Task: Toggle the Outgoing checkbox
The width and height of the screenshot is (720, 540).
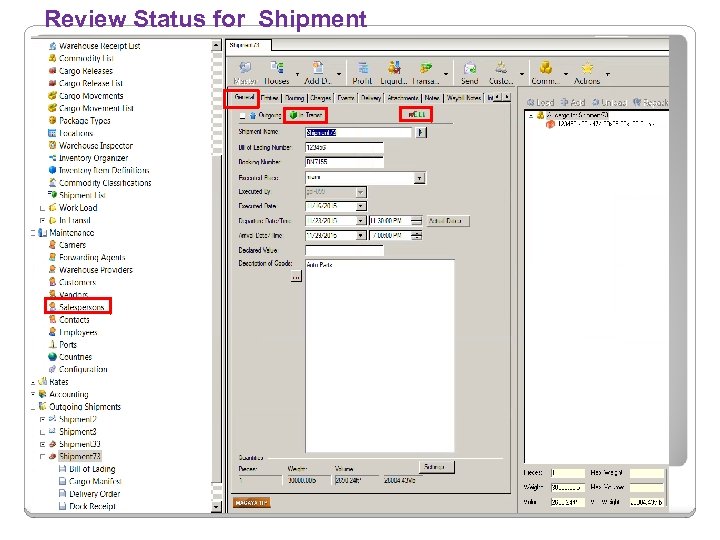Action: [242, 115]
